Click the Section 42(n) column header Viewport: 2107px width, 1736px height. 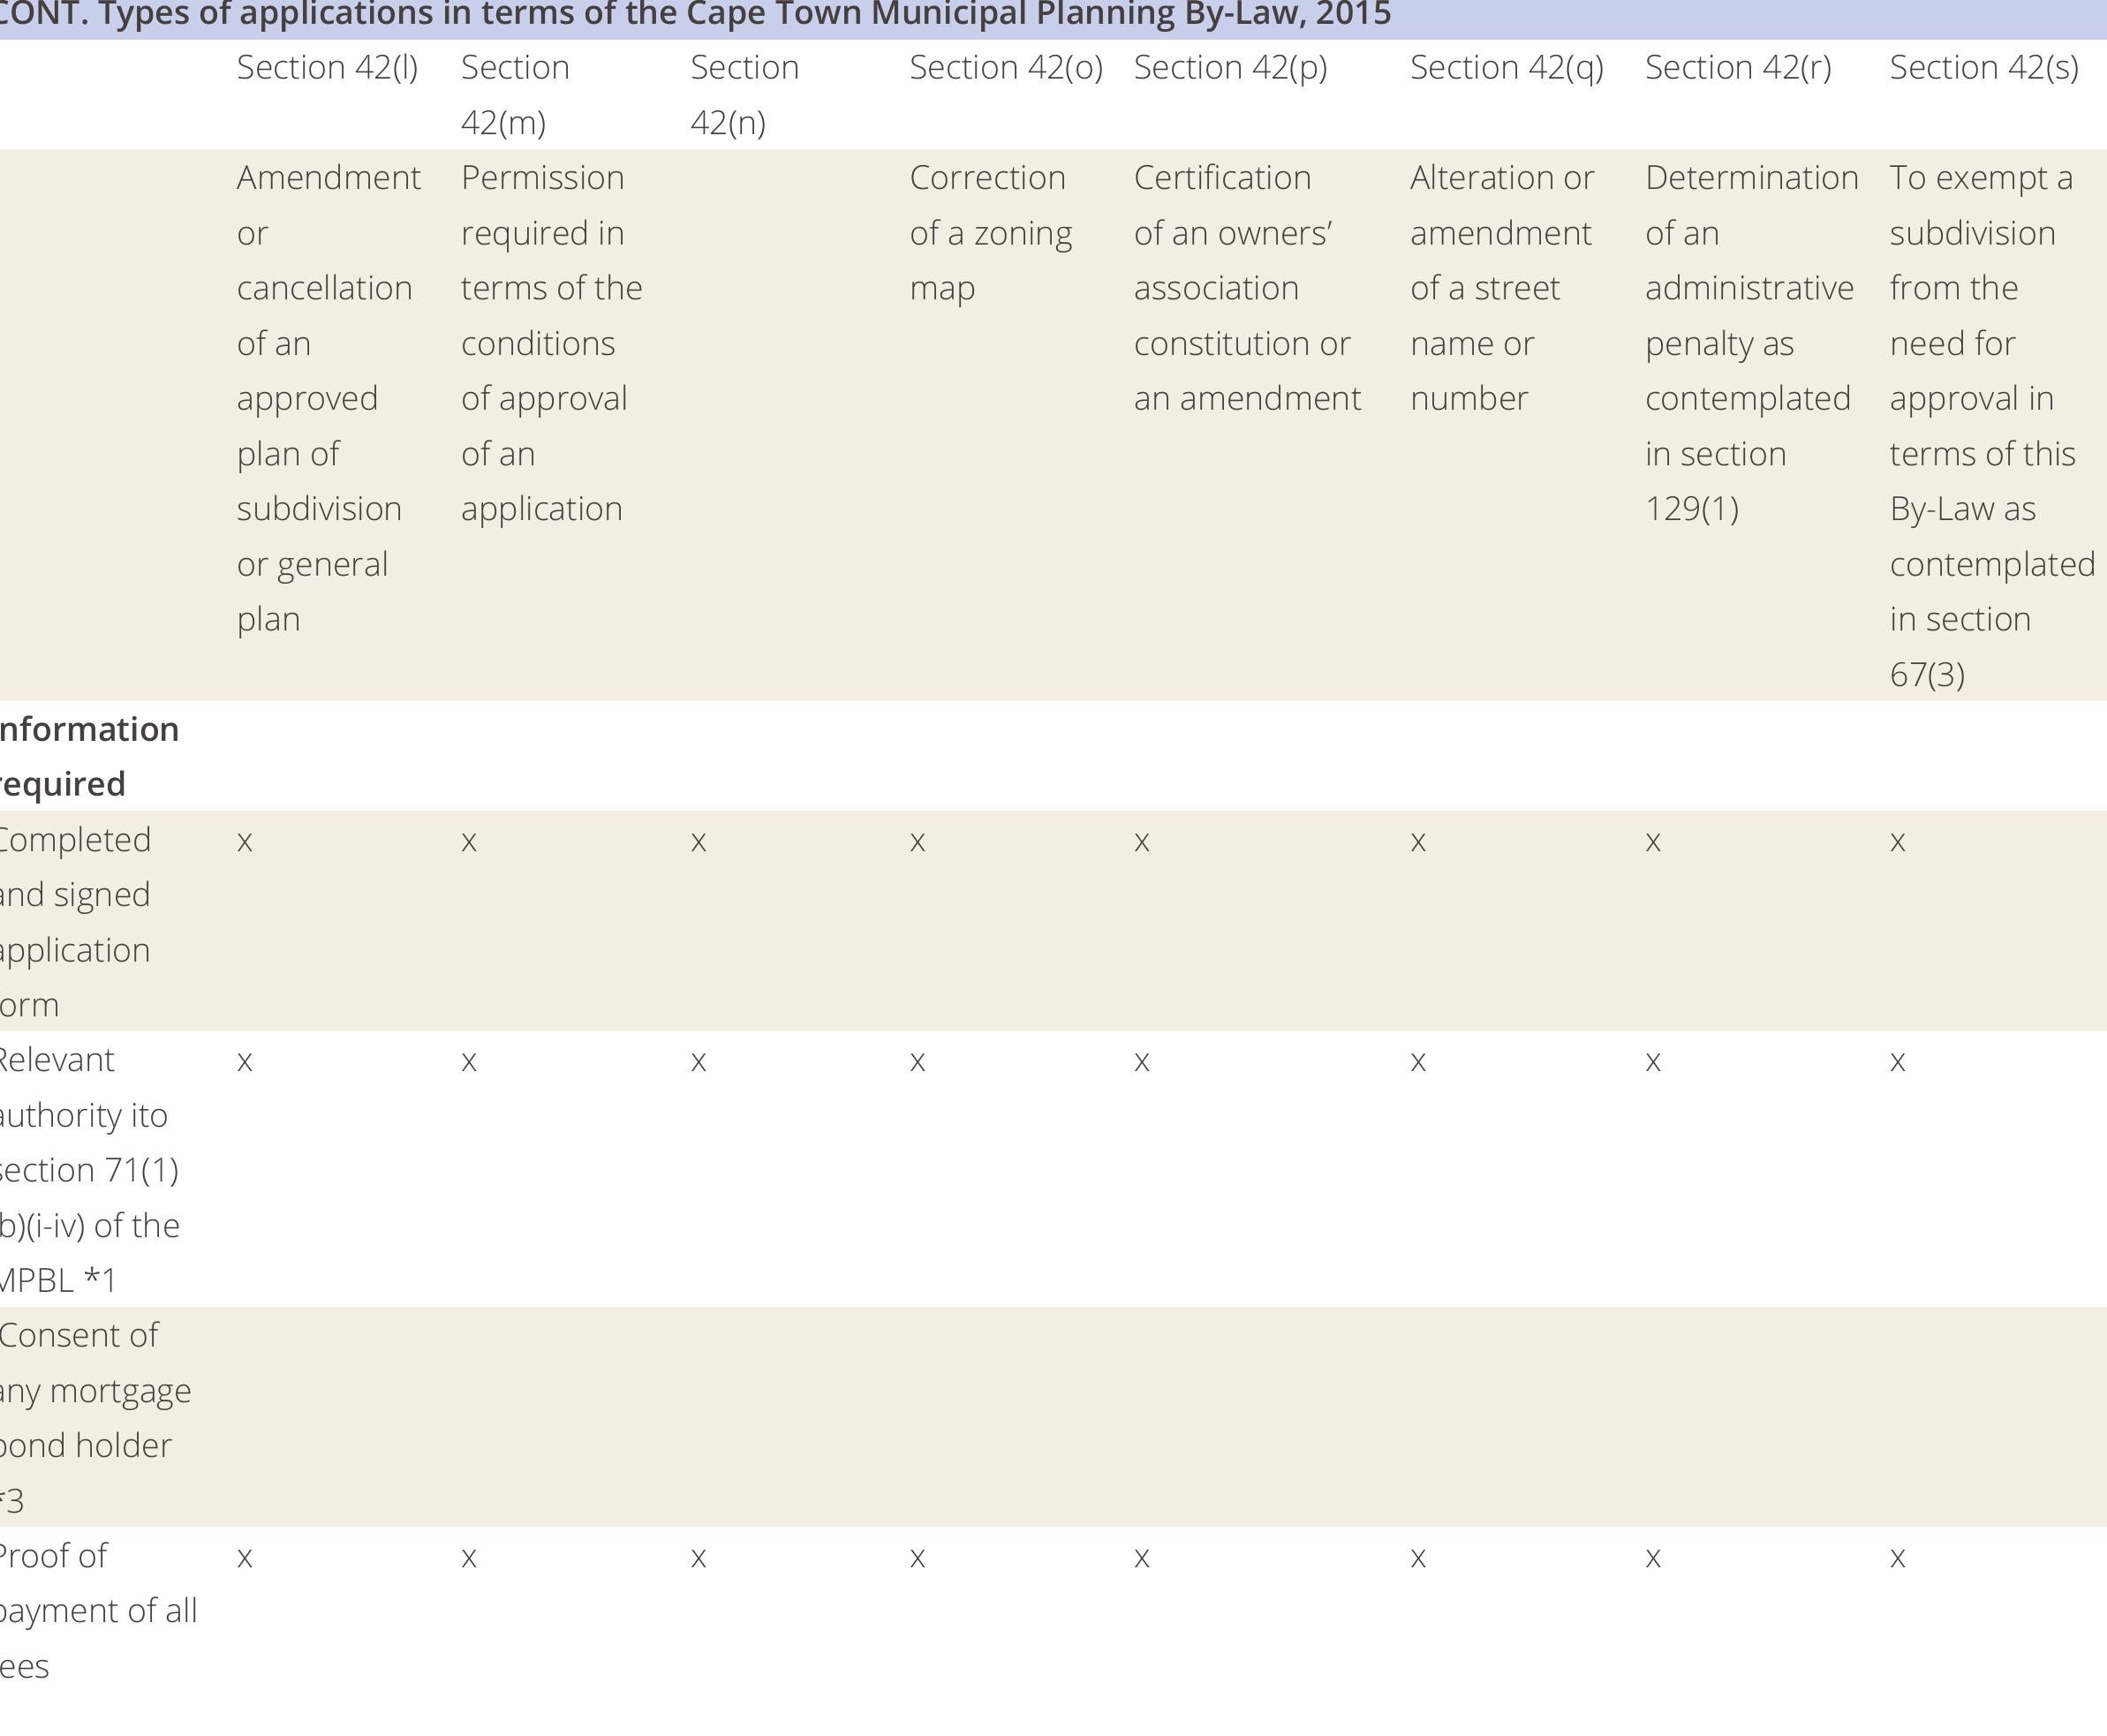[744, 95]
